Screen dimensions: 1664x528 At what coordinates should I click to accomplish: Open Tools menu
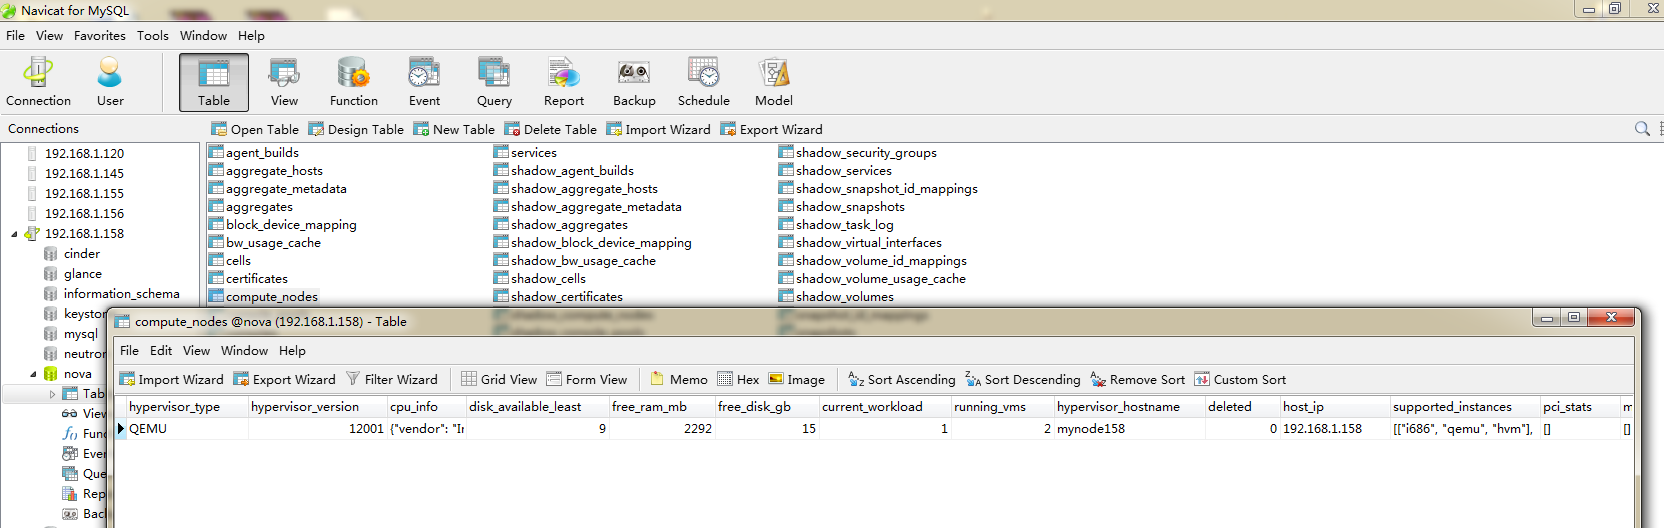click(153, 35)
